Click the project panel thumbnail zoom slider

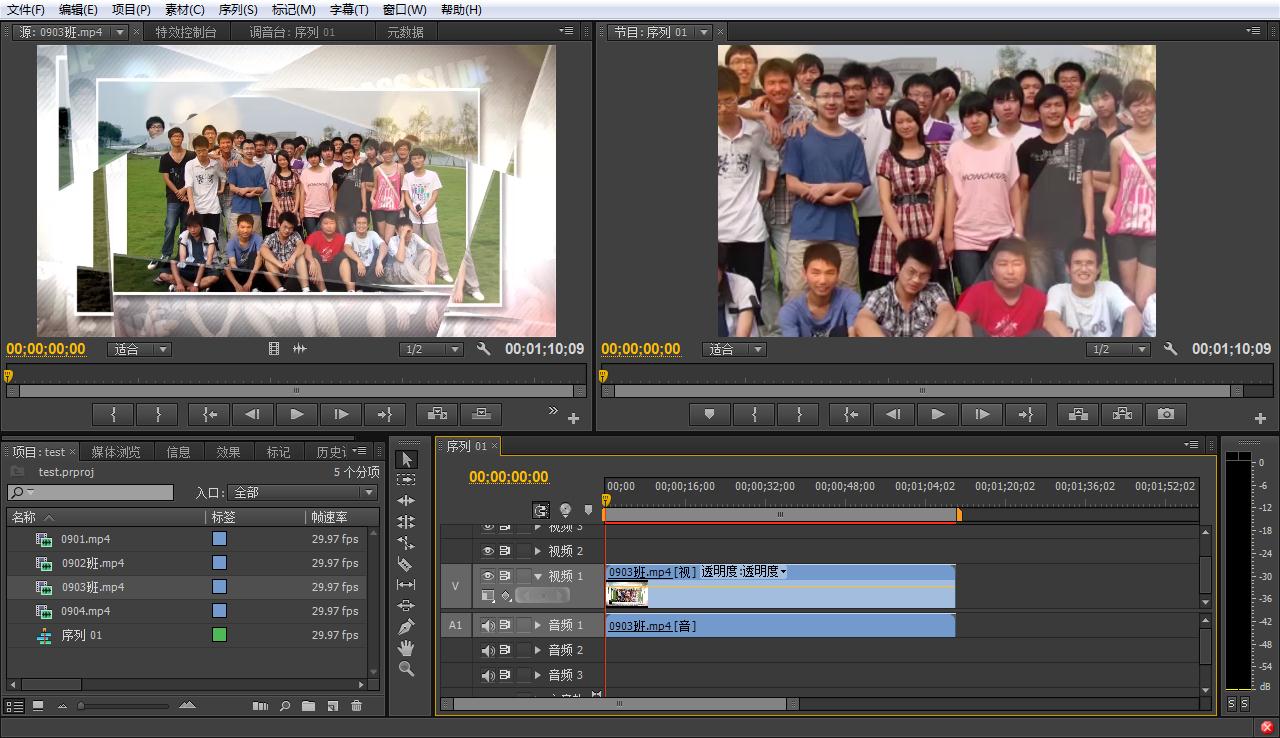click(82, 706)
